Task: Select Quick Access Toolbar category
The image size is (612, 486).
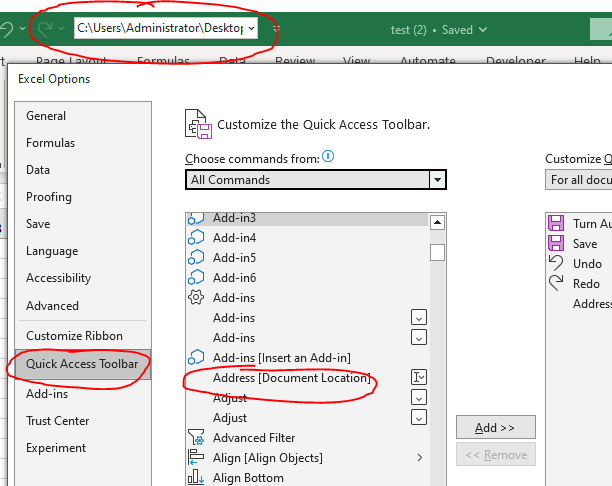Action: coord(82,364)
